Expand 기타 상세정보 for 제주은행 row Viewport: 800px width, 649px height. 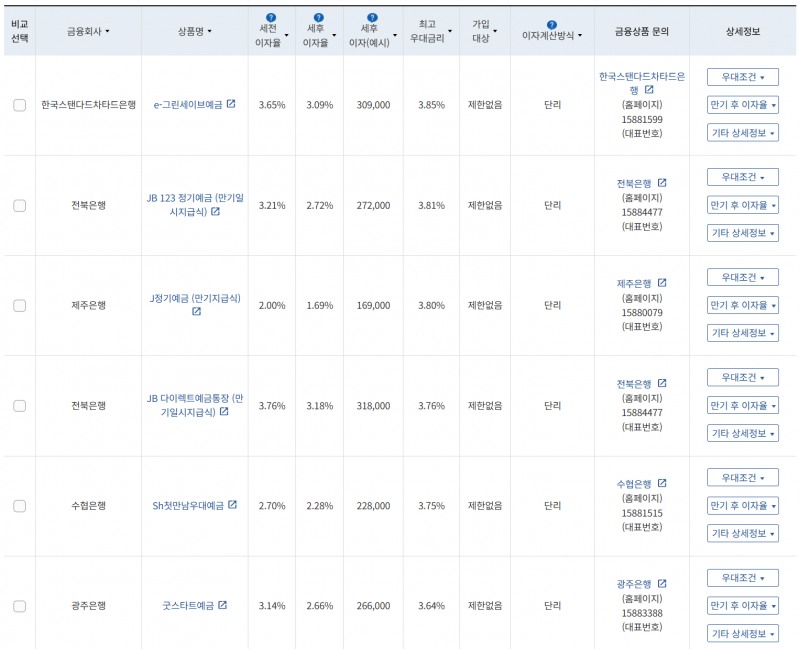point(742,333)
